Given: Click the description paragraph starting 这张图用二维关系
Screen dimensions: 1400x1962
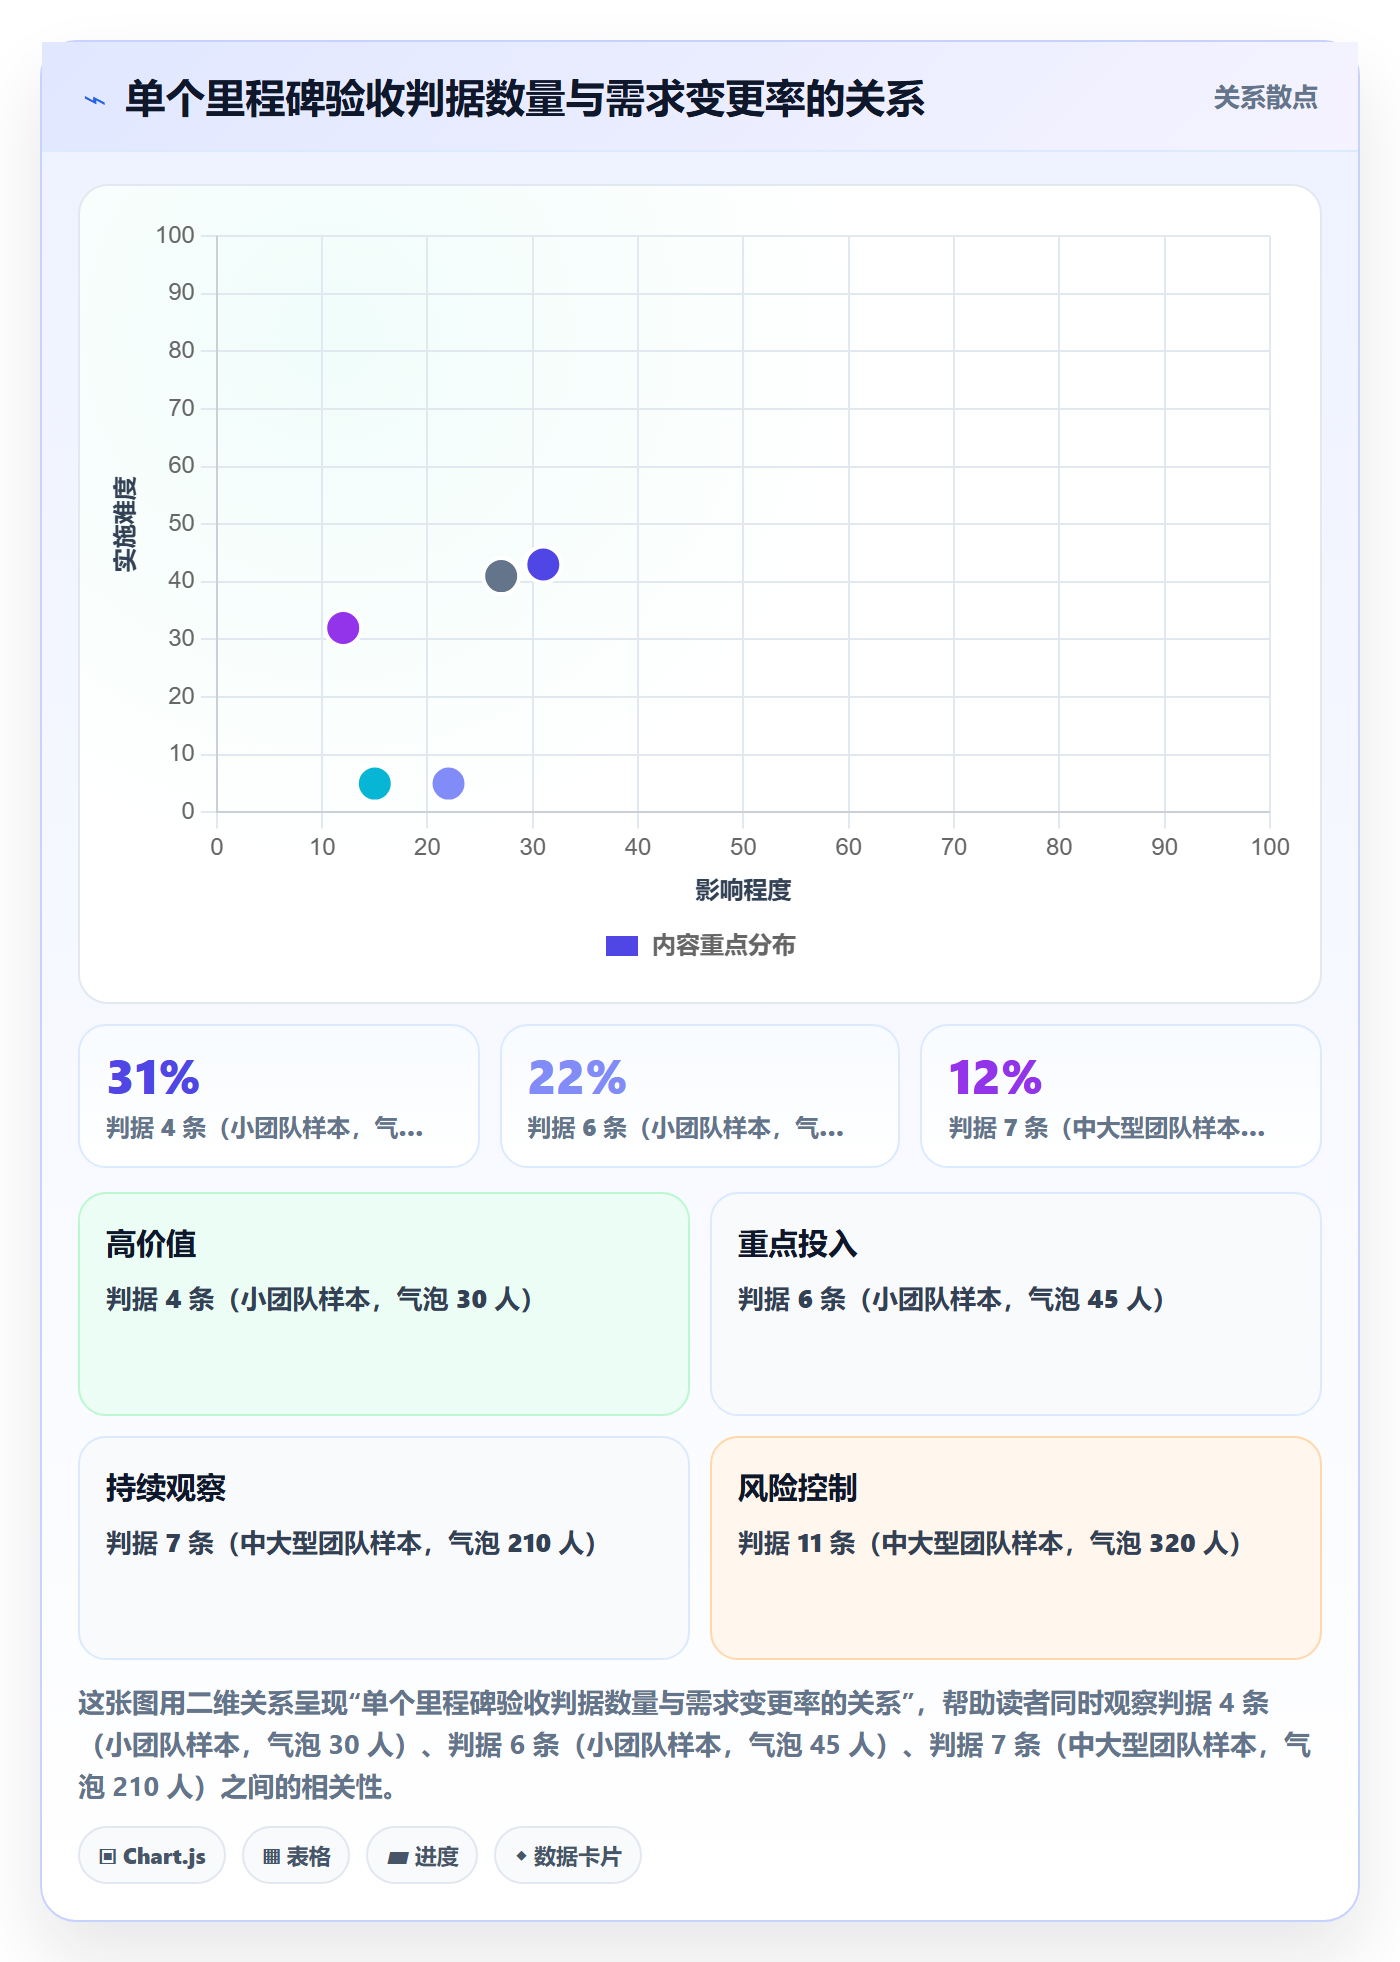Looking at the screenshot, I should pyautogui.click(x=694, y=1745).
